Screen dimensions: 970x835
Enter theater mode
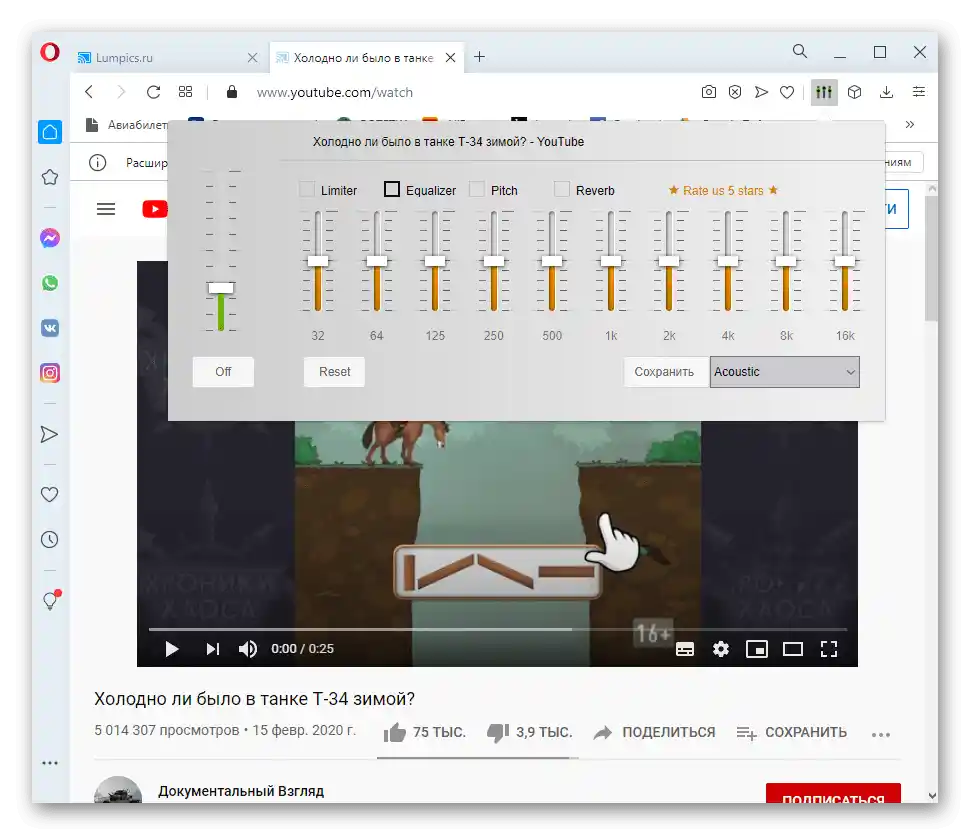pyautogui.click(x=793, y=649)
